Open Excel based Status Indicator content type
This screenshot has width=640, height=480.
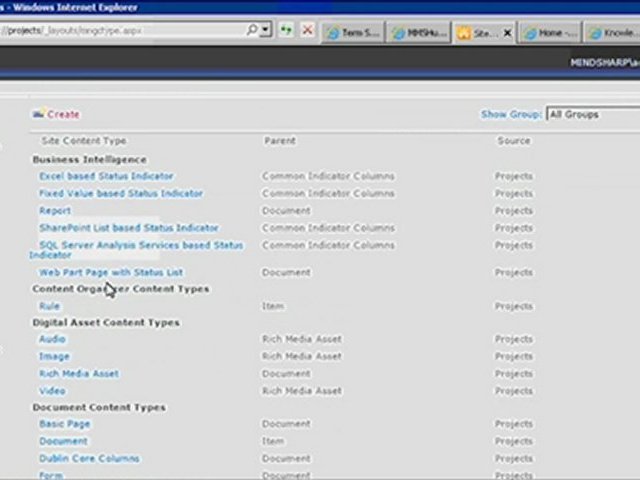click(x=106, y=176)
